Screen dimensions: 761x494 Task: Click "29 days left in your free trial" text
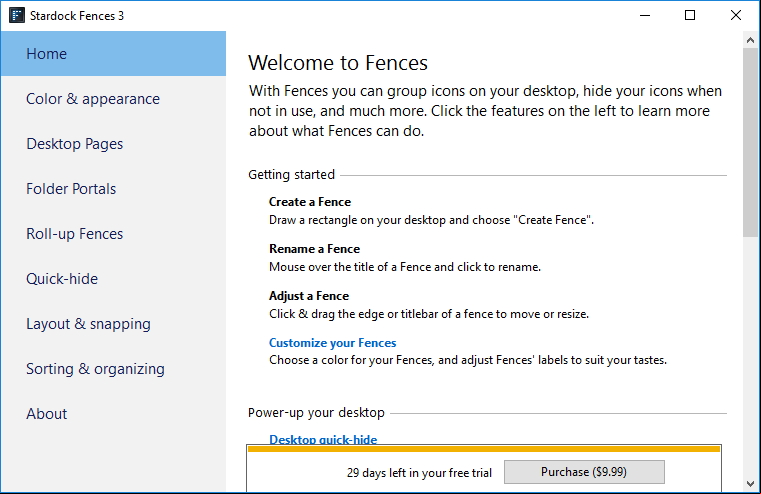[419, 473]
